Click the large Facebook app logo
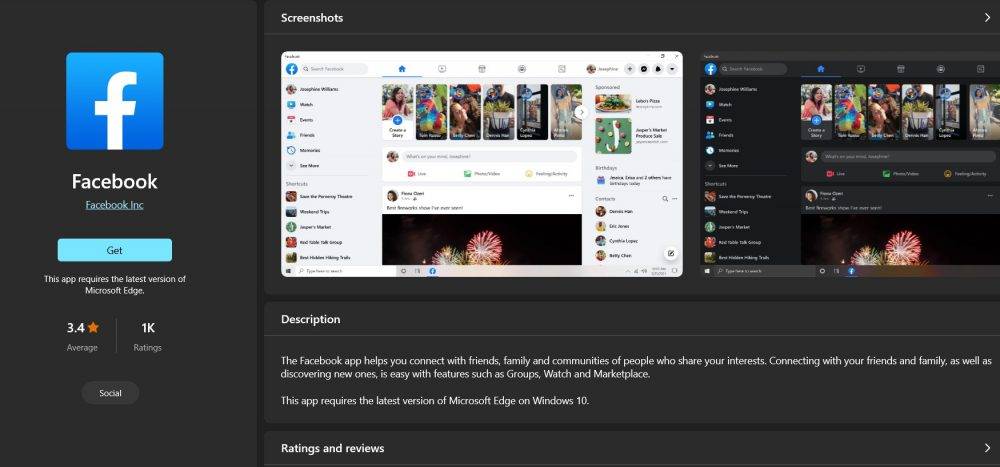This screenshot has width=1000, height=467. (x=115, y=101)
